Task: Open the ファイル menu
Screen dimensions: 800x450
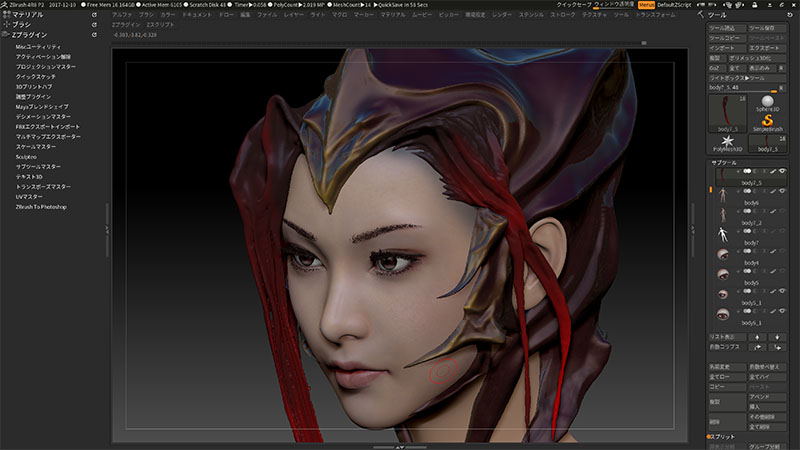Action: 267,15
